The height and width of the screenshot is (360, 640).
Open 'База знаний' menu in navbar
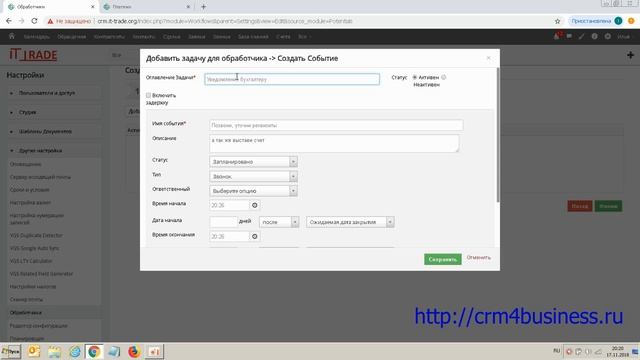click(x=253, y=37)
